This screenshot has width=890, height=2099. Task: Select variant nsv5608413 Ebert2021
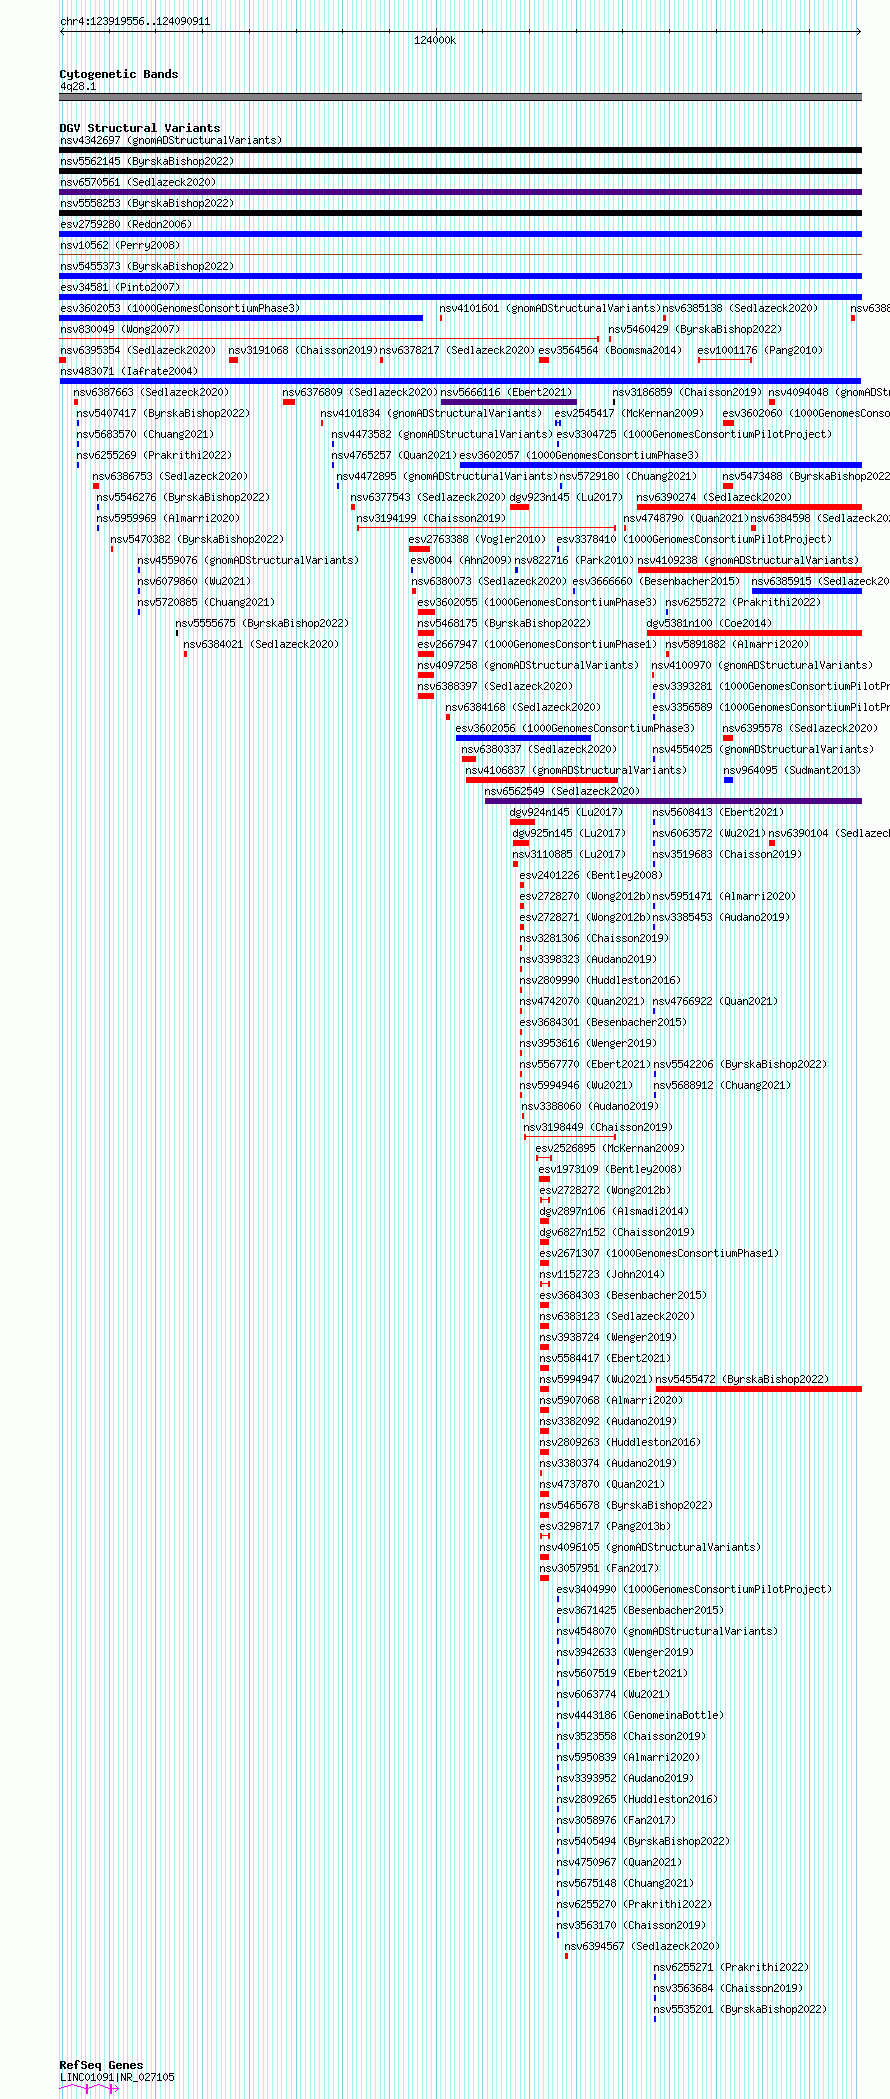(x=719, y=812)
